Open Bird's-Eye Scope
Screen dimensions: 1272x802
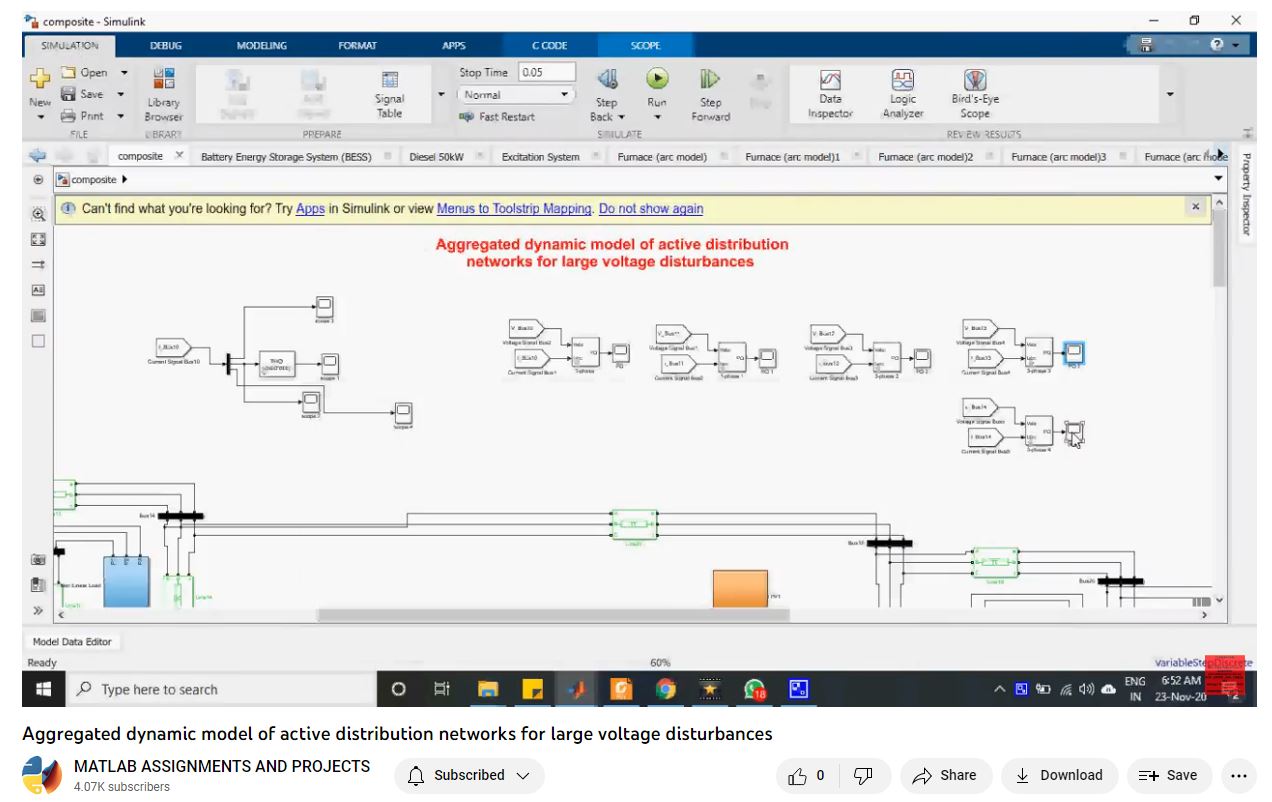[975, 92]
